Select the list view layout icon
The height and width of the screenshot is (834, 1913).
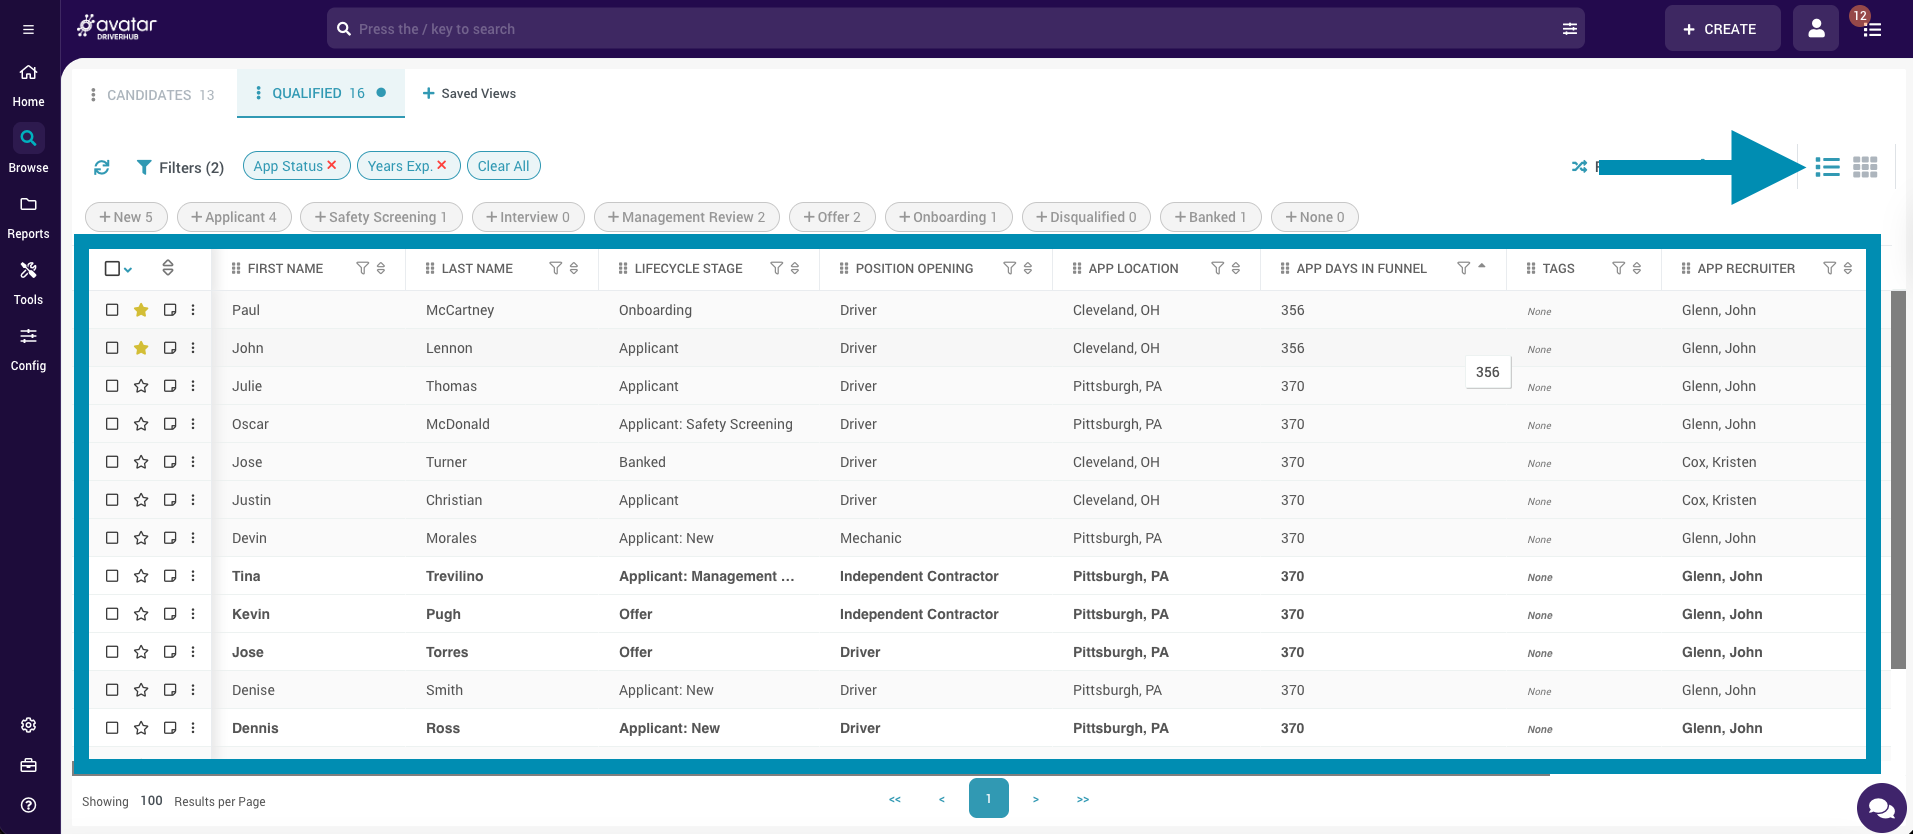point(1827,167)
